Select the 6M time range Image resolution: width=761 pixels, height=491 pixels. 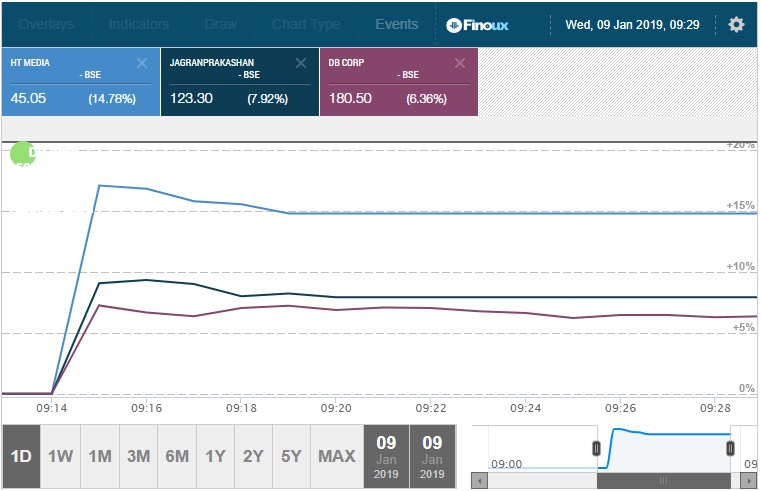coord(177,457)
